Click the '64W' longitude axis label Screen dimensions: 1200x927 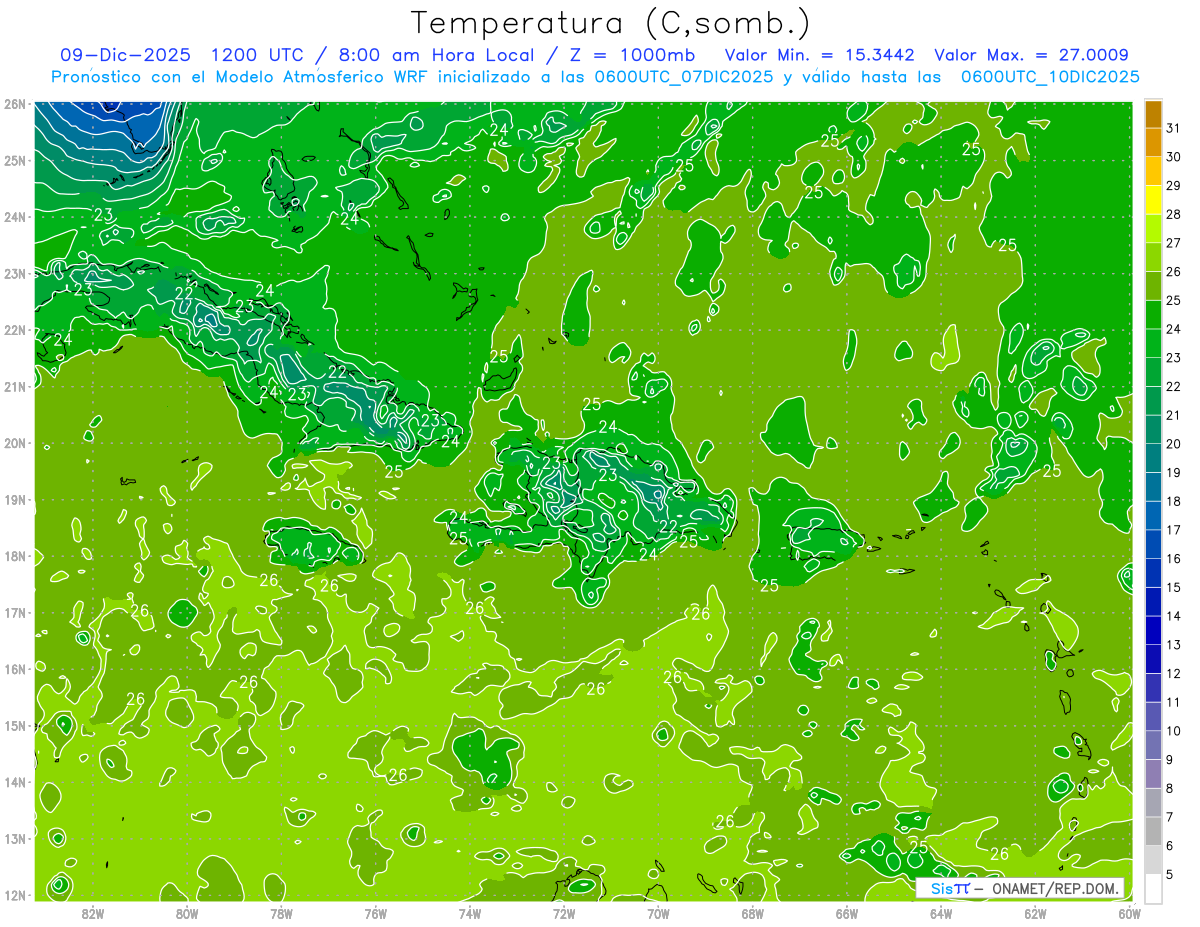coord(941,913)
